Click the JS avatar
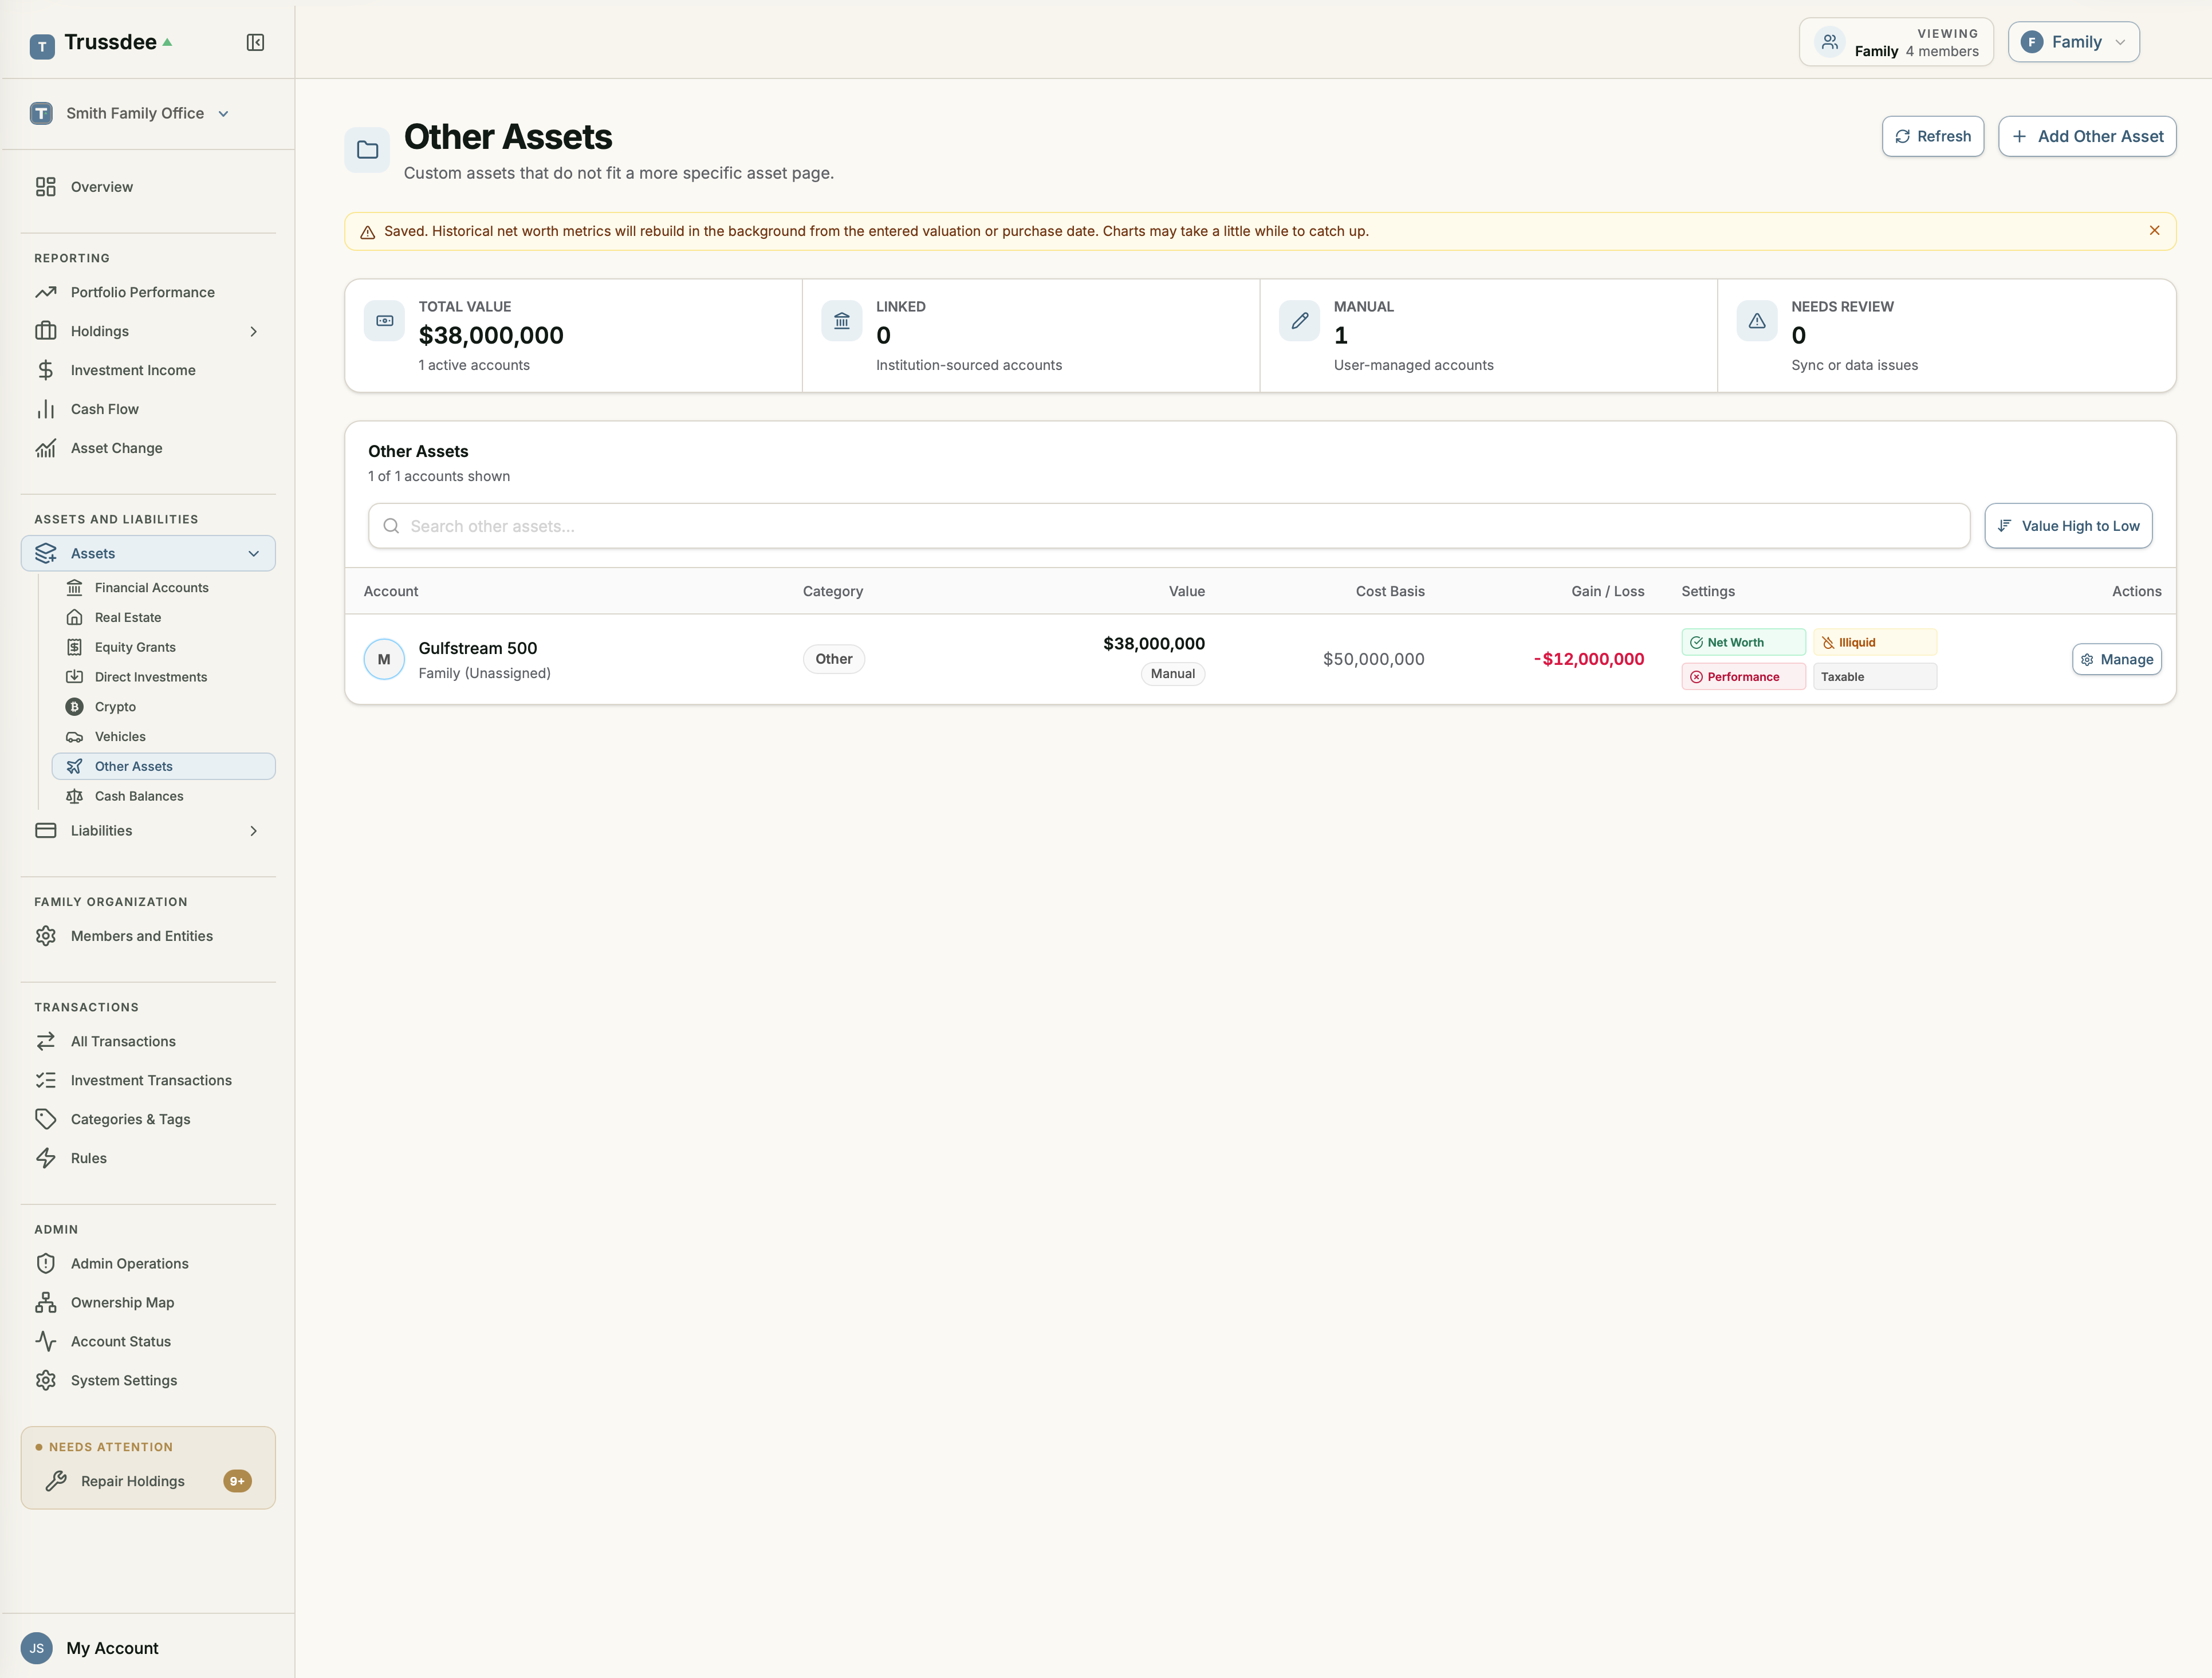The width and height of the screenshot is (2212, 1678). point(37,1648)
